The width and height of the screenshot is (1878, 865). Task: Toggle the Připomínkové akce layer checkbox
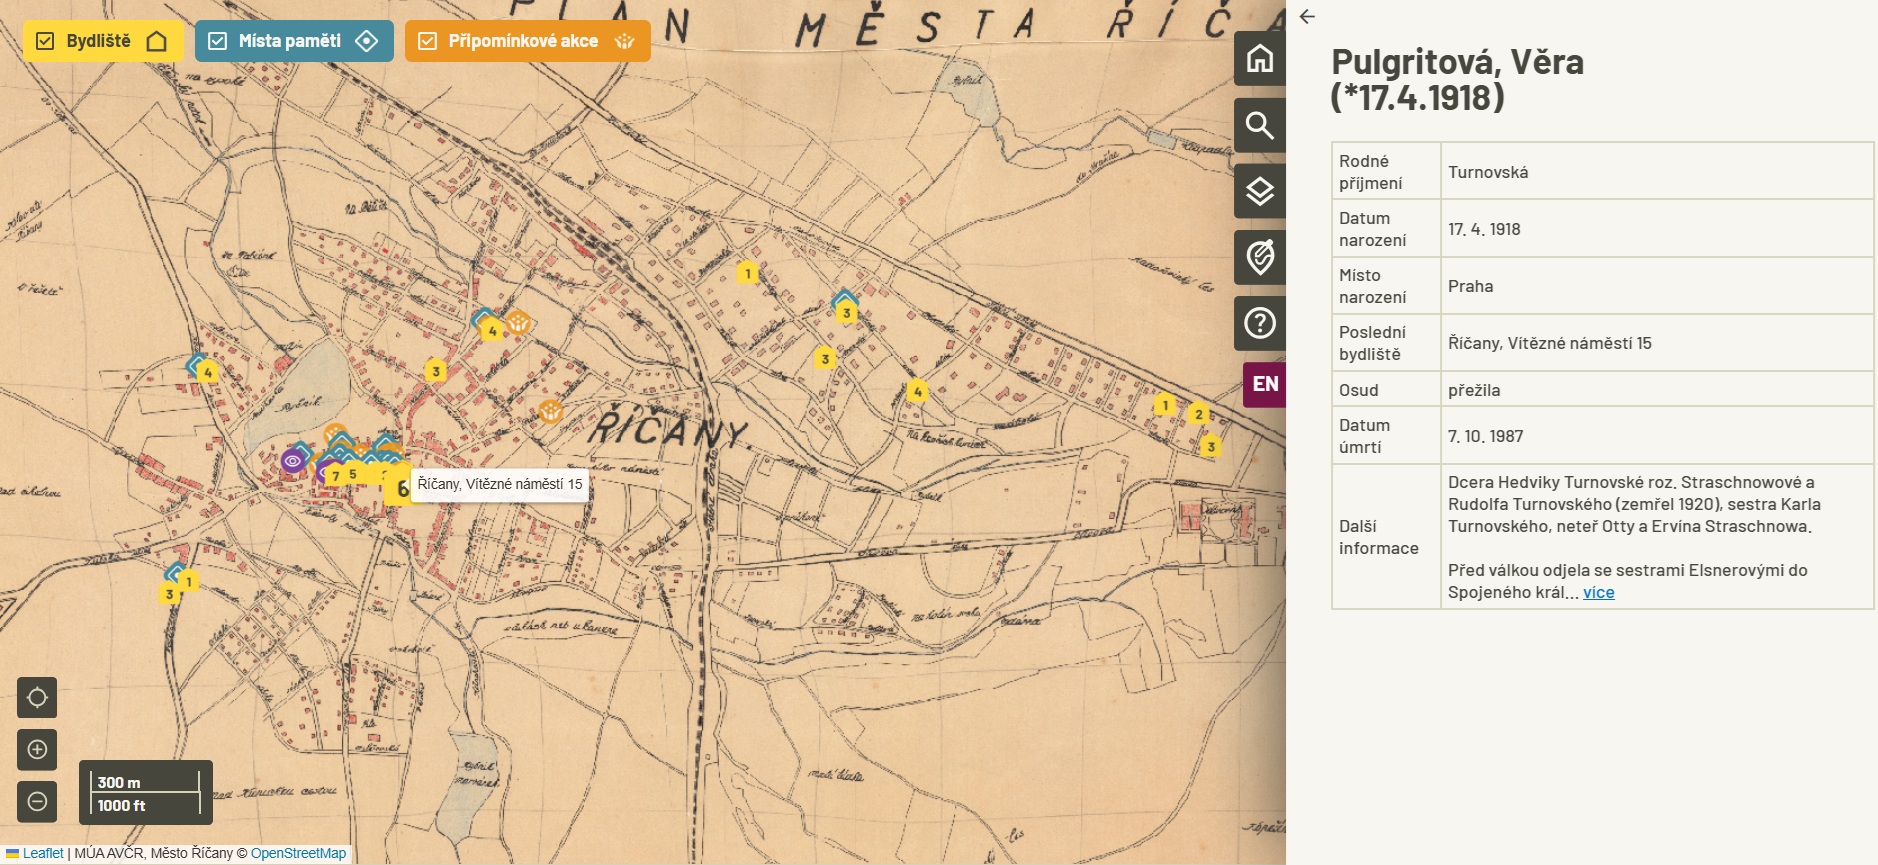click(428, 41)
